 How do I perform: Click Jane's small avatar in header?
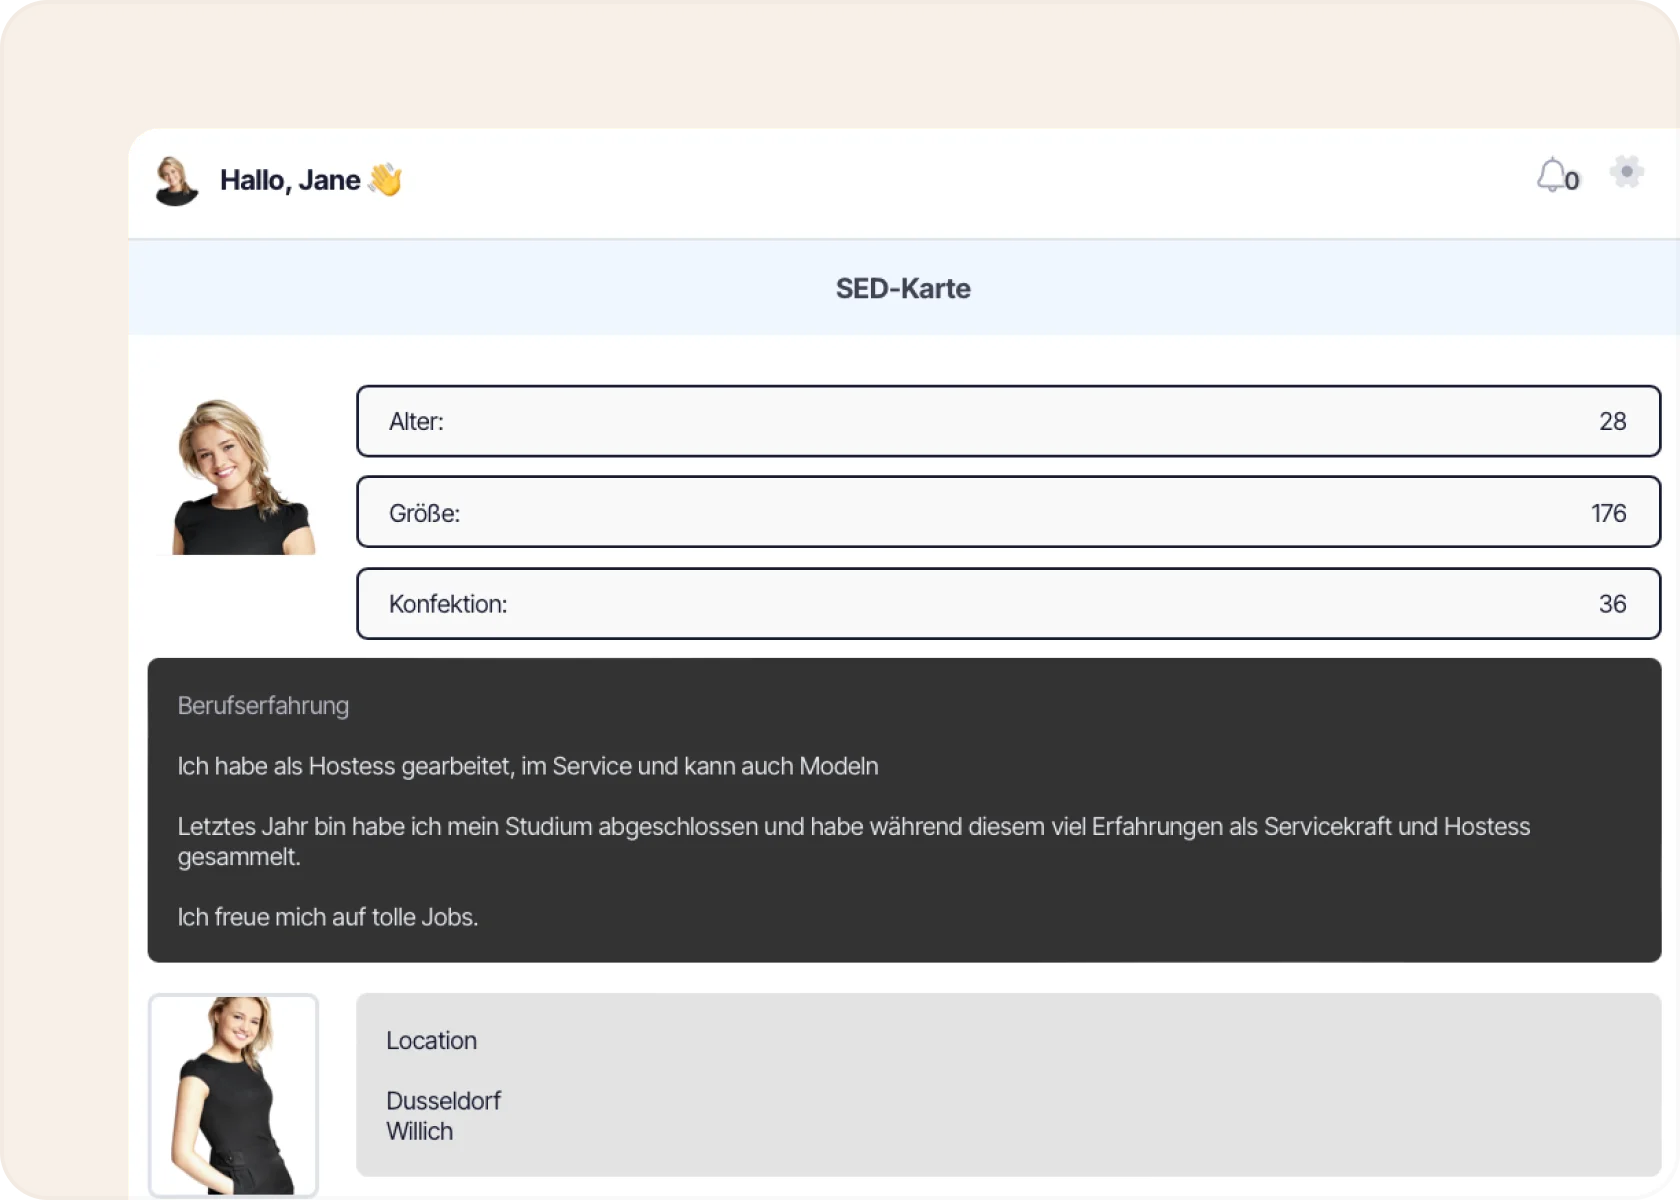(177, 181)
